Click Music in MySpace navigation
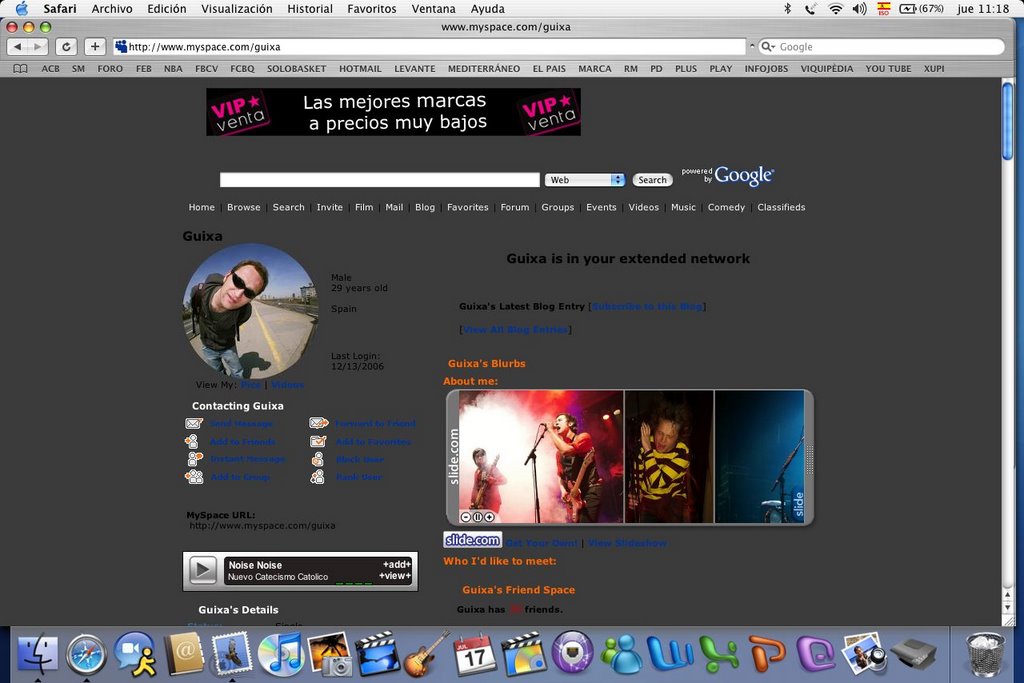The image size is (1024, 683). coord(683,207)
